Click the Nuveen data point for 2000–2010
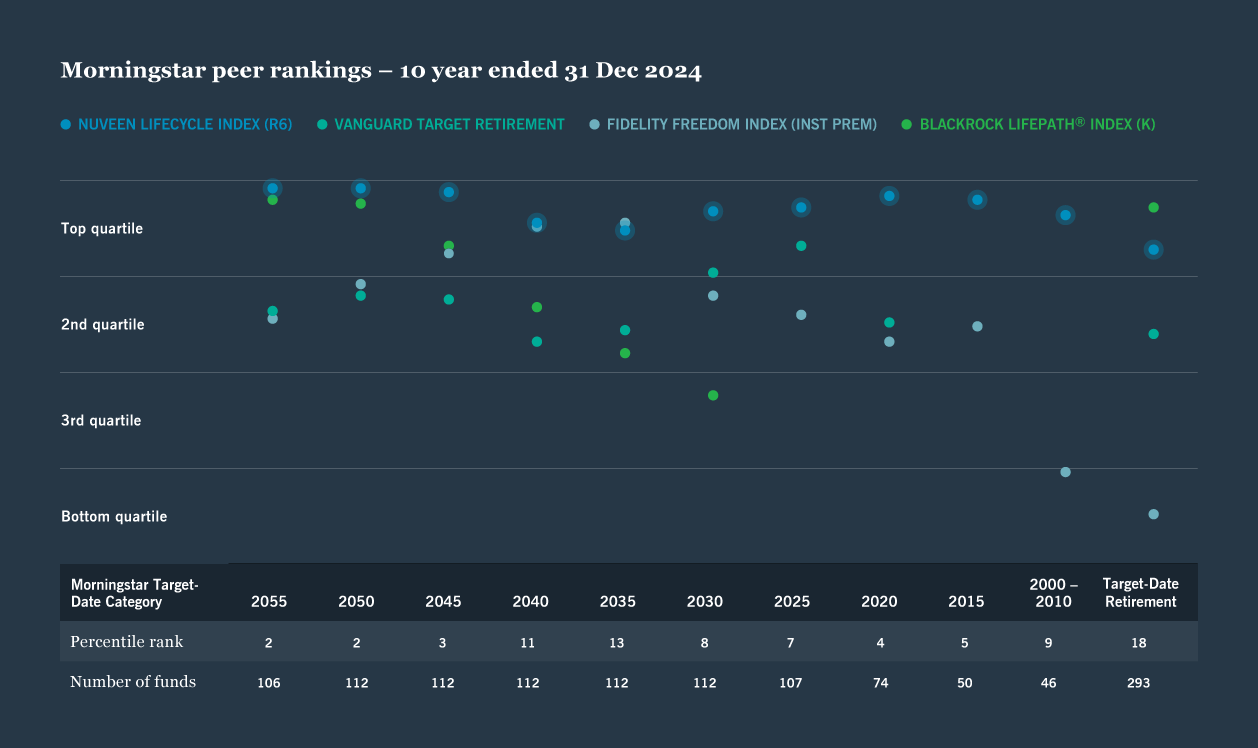1258x748 pixels. pos(1065,215)
